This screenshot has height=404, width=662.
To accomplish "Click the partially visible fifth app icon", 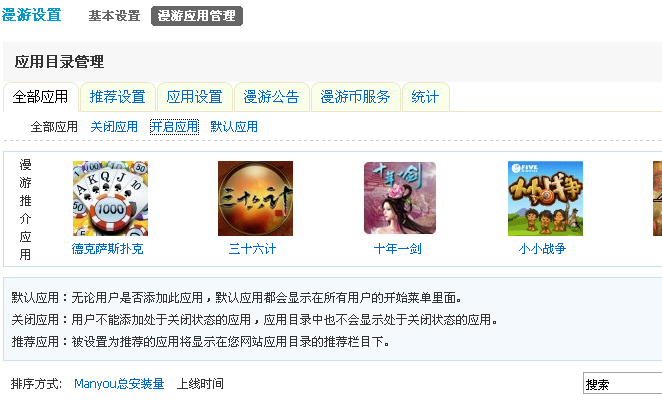I will click(x=657, y=198).
